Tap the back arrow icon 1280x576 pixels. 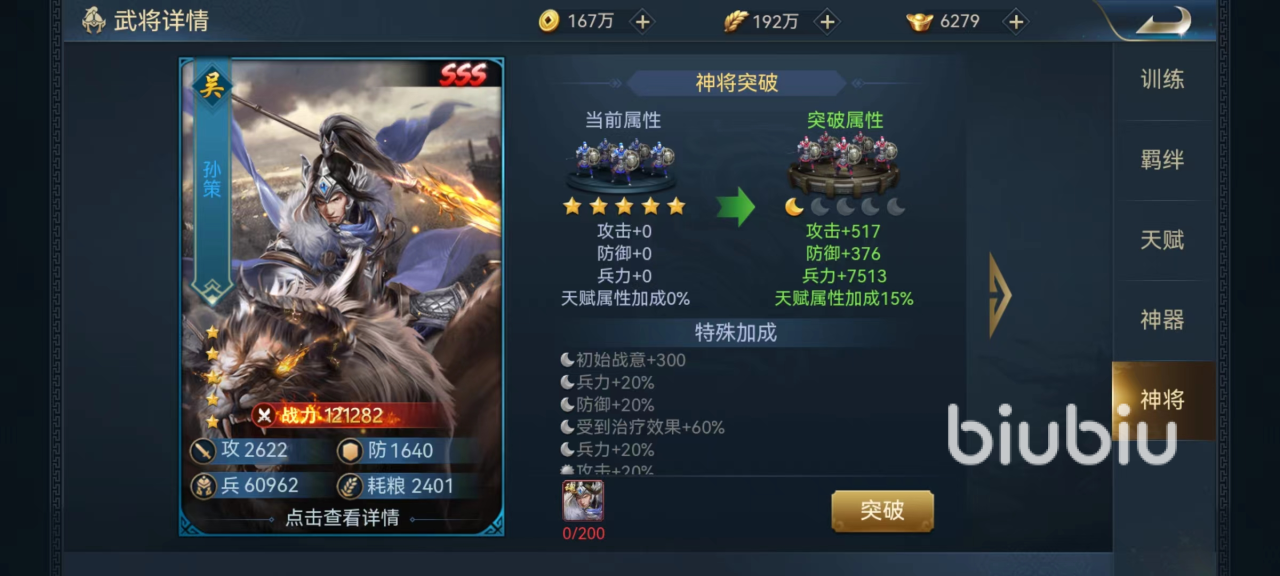coord(1163,20)
